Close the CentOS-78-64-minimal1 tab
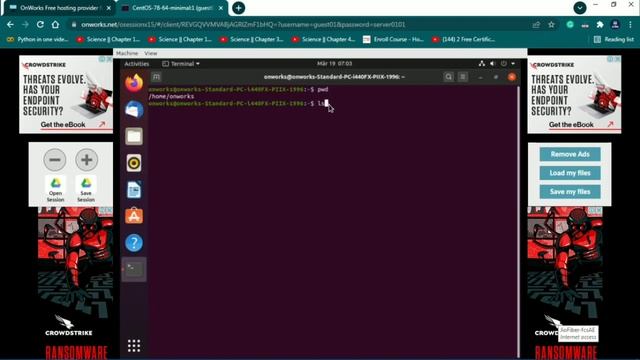The width and height of the screenshot is (640, 360). click(x=221, y=8)
